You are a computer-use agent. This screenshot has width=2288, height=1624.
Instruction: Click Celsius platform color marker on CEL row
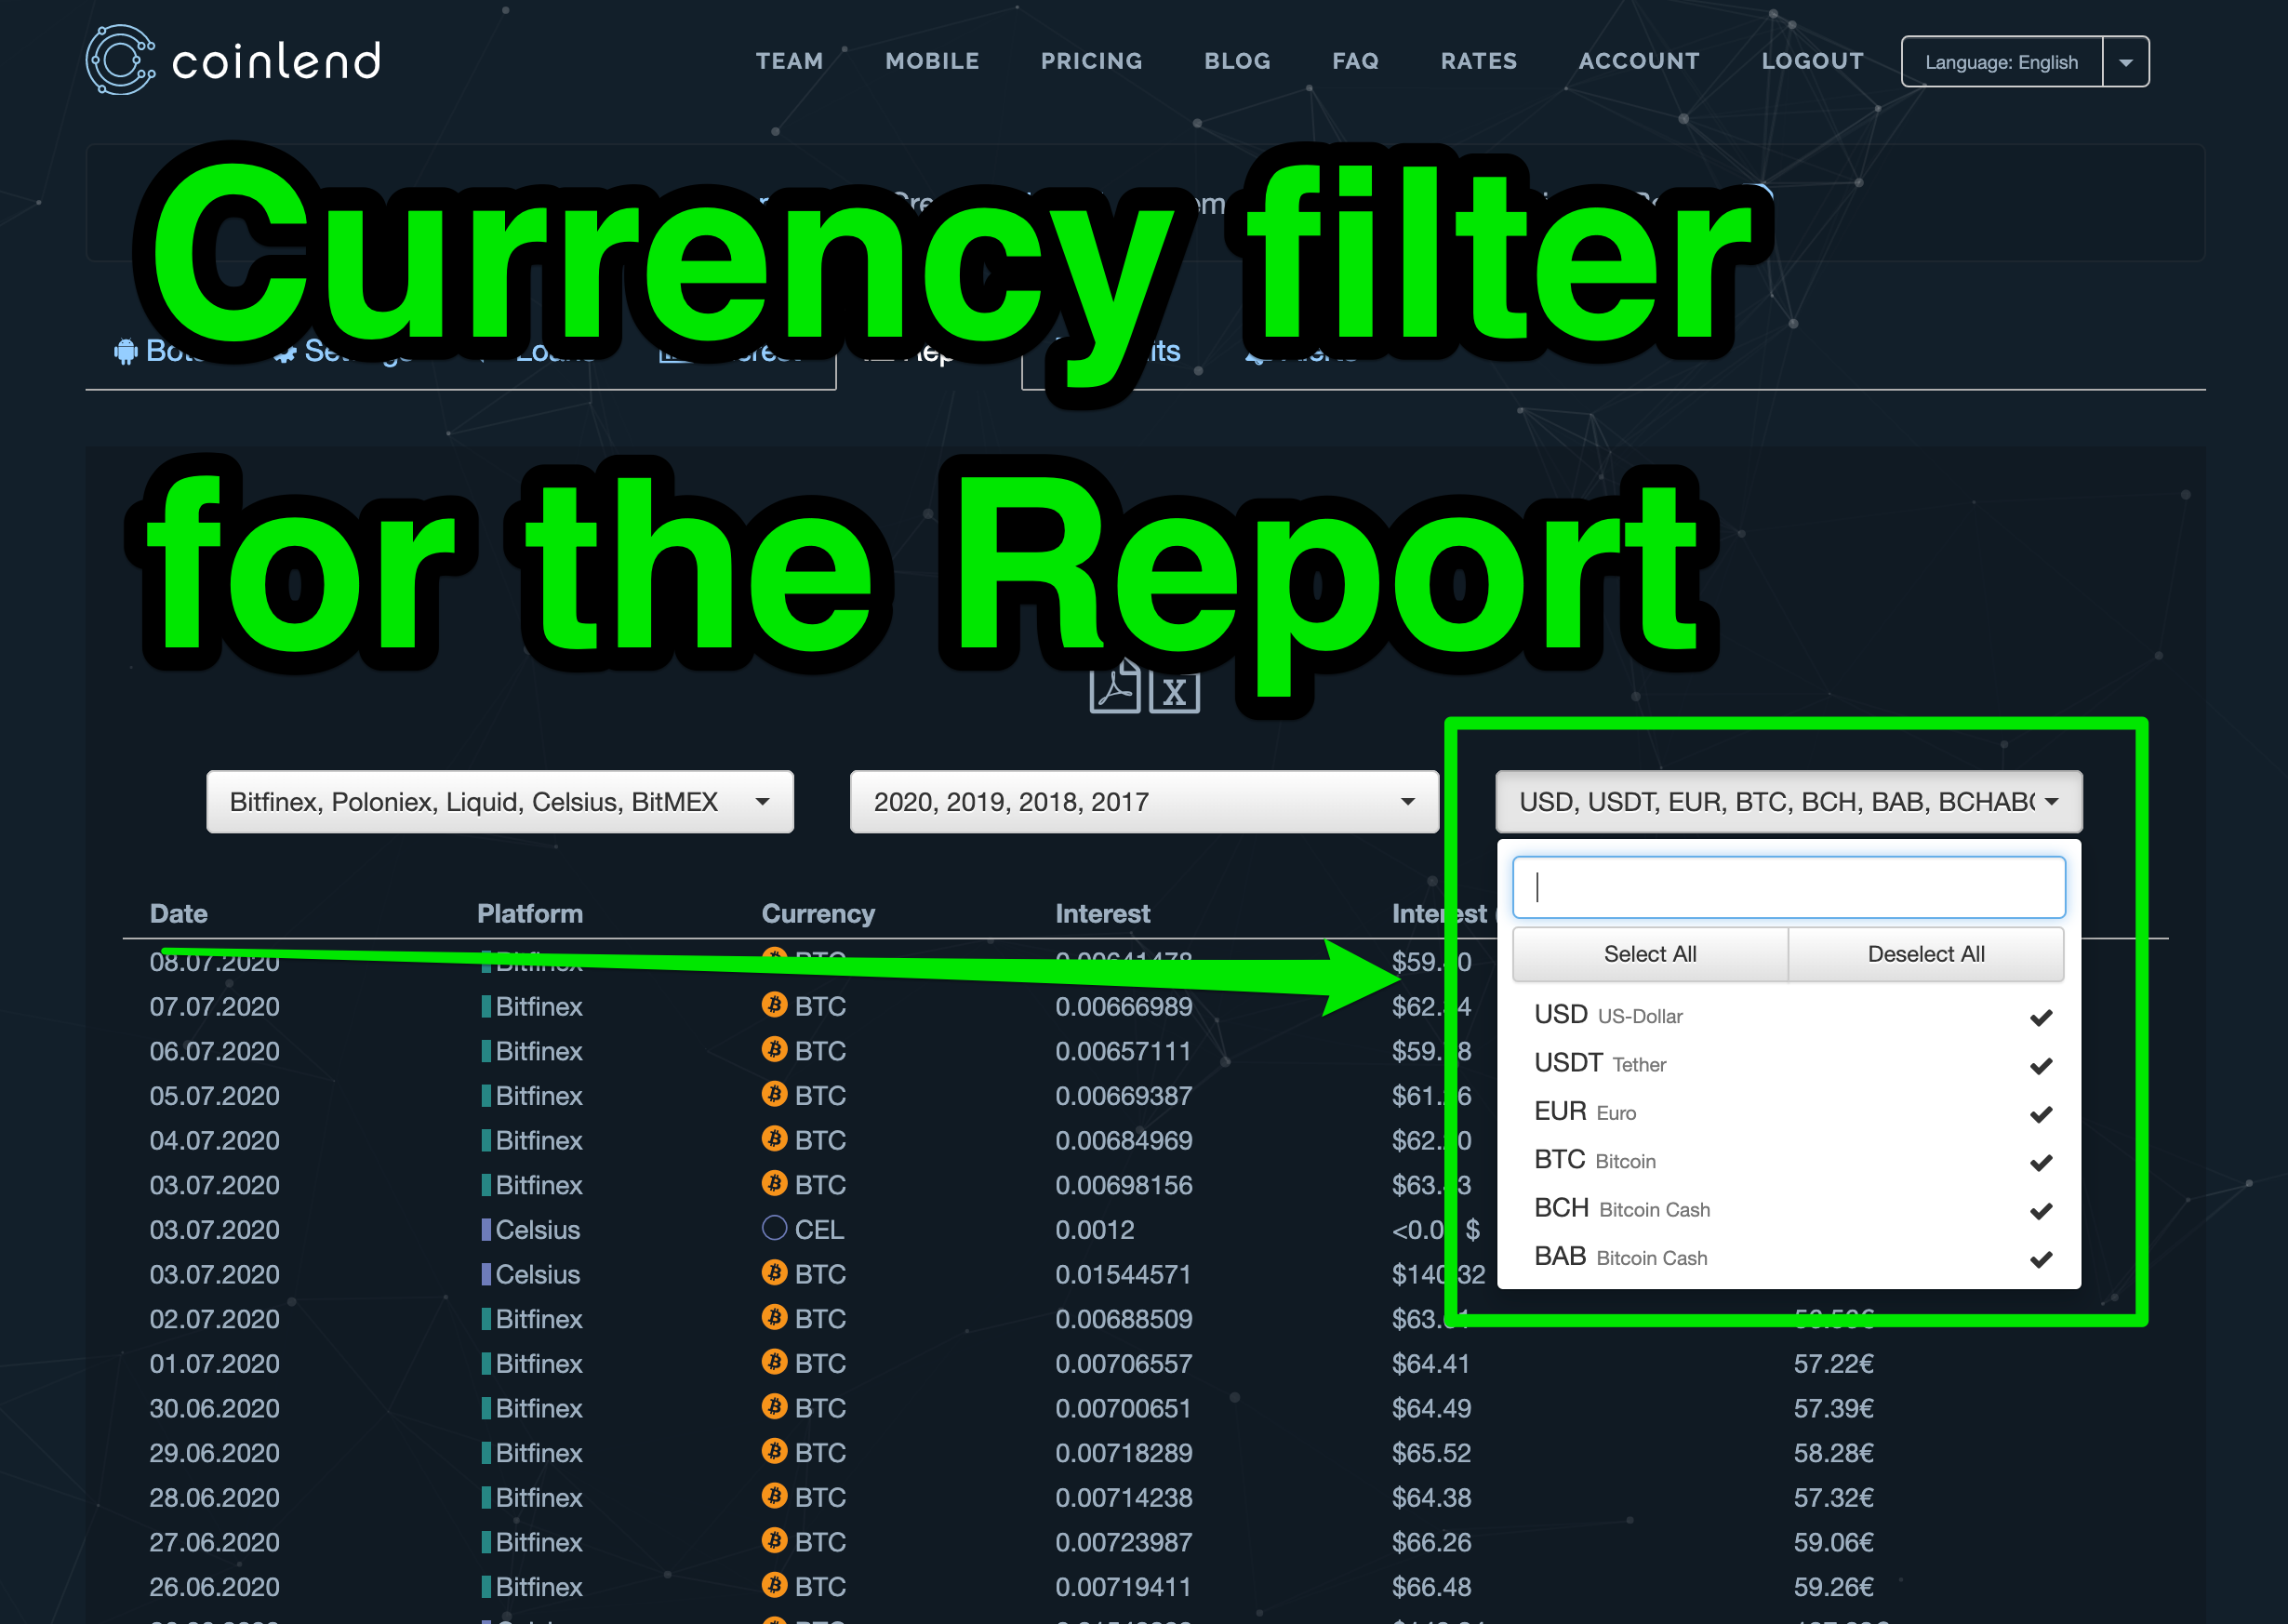486,1229
